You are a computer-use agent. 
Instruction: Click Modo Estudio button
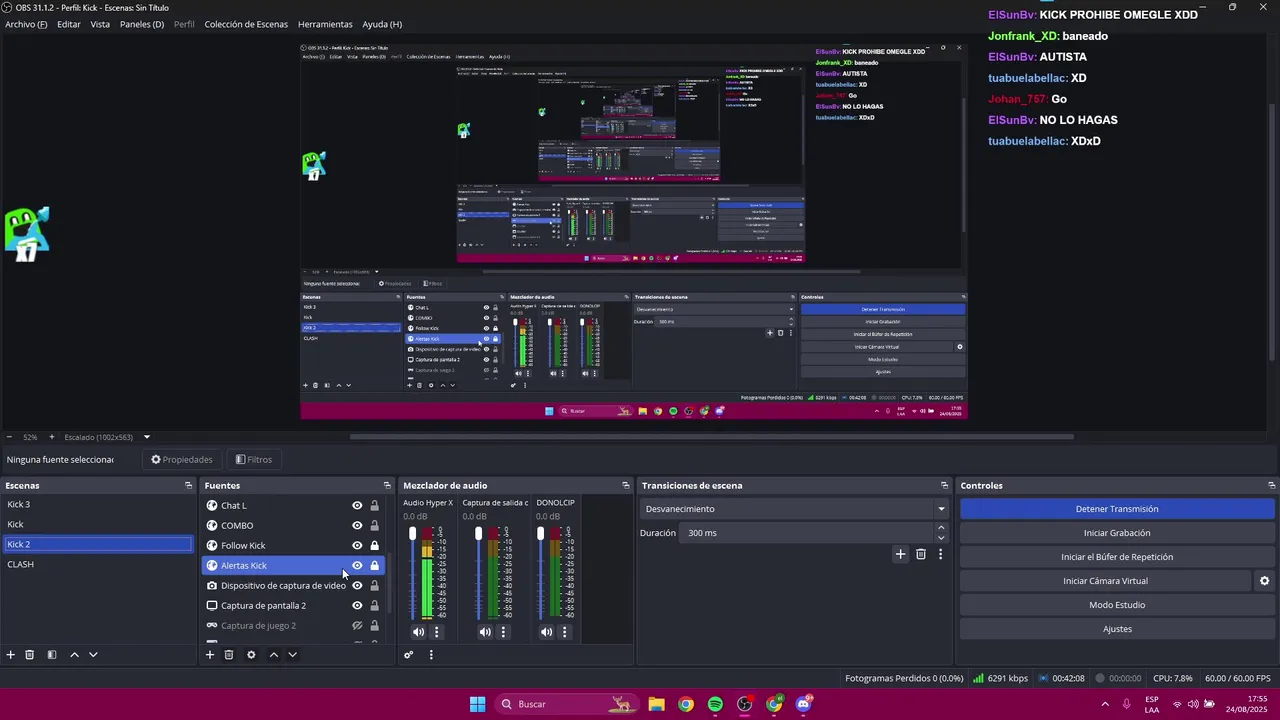coord(1117,605)
